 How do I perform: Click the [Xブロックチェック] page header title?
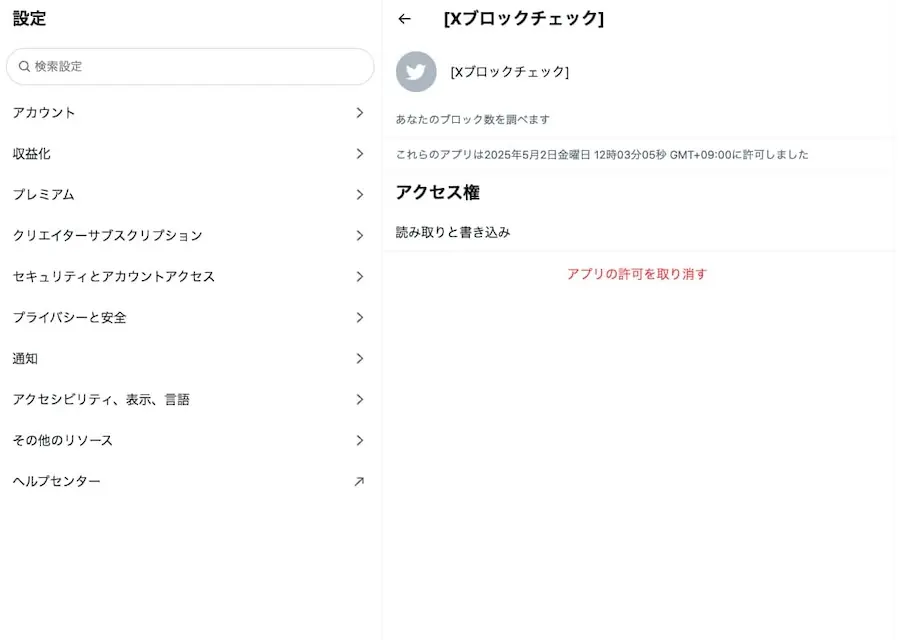tap(523, 18)
